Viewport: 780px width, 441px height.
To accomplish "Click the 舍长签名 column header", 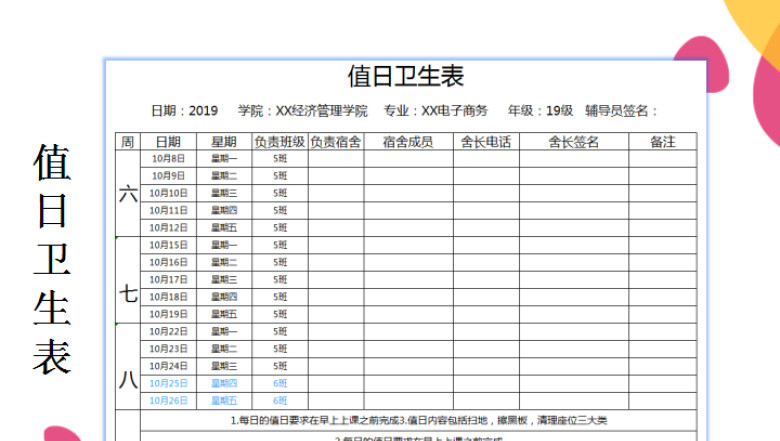I will point(574,142).
